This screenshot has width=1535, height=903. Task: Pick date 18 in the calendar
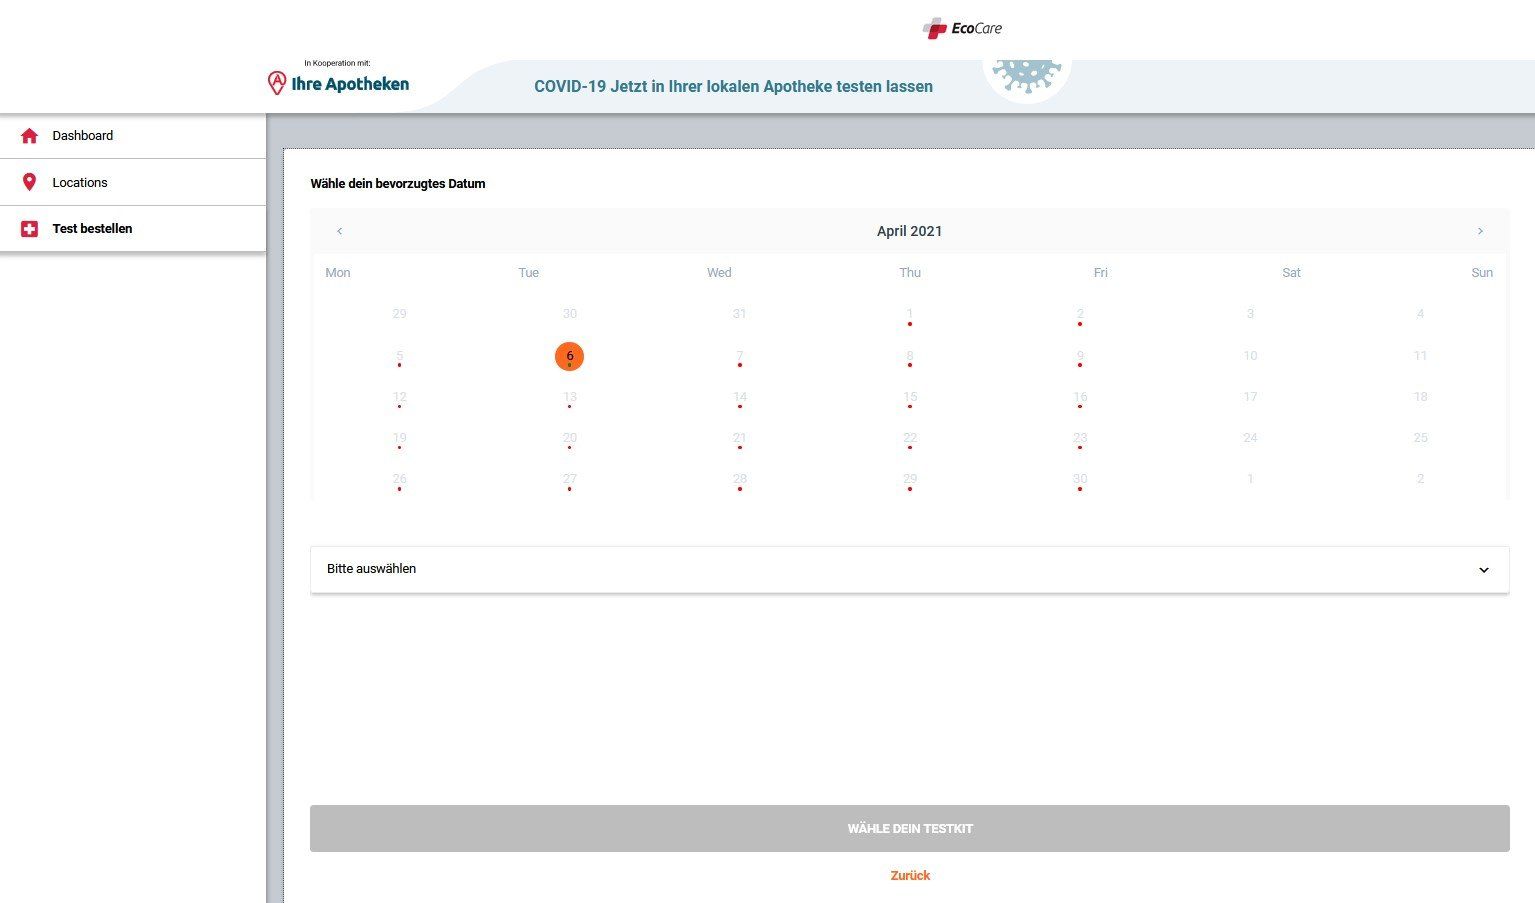click(x=1420, y=397)
